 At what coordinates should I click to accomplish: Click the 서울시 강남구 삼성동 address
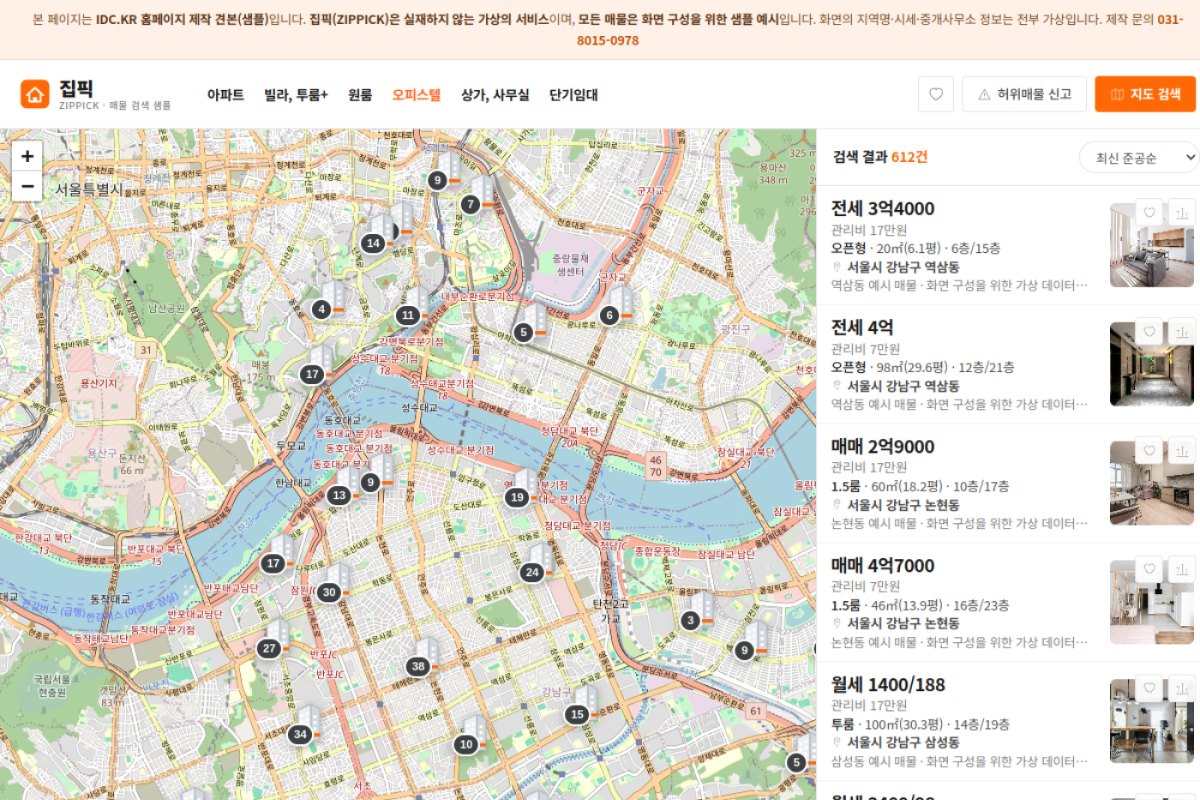[x=903, y=743]
